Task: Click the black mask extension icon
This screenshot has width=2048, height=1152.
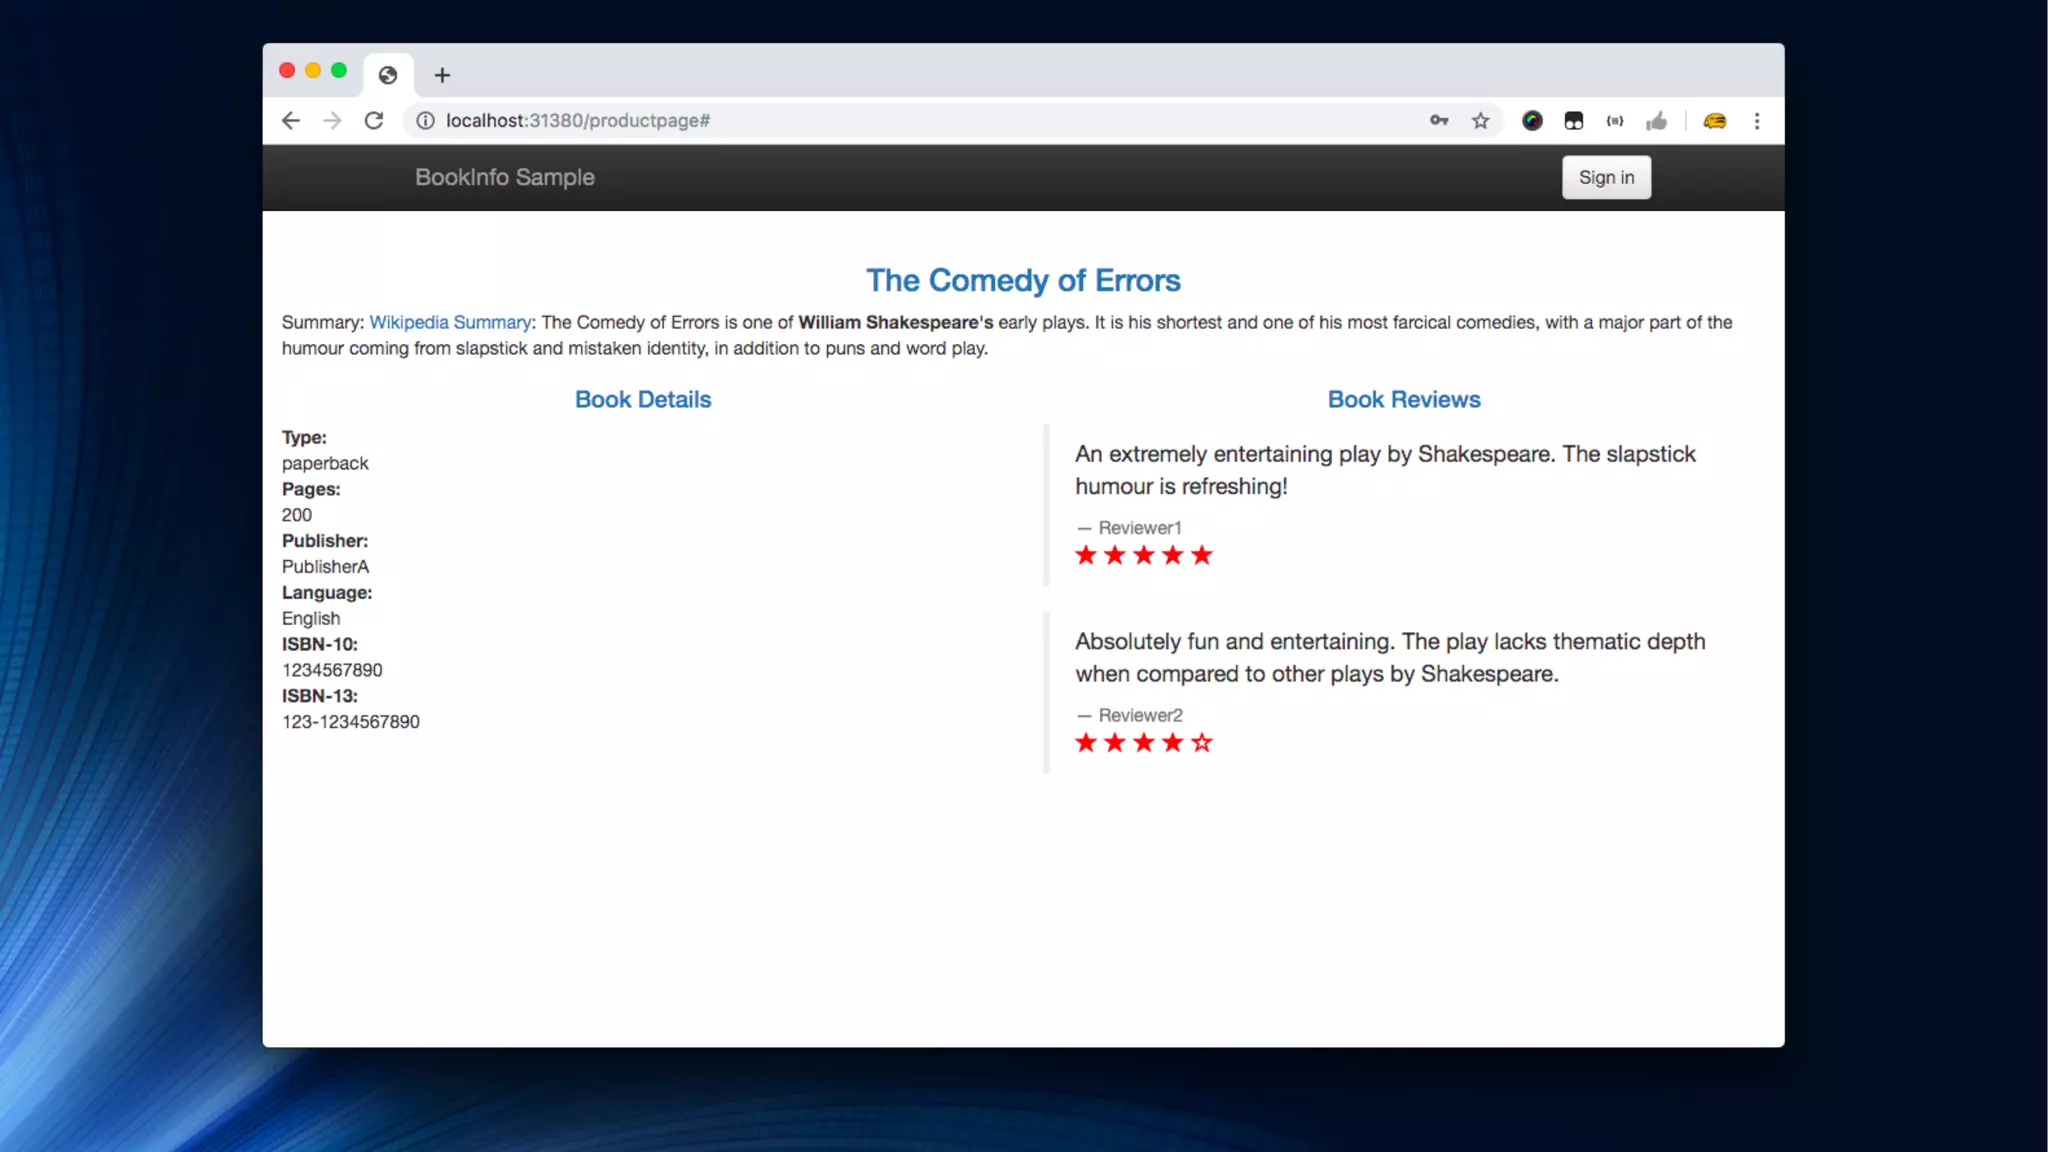Action: click(x=1574, y=121)
